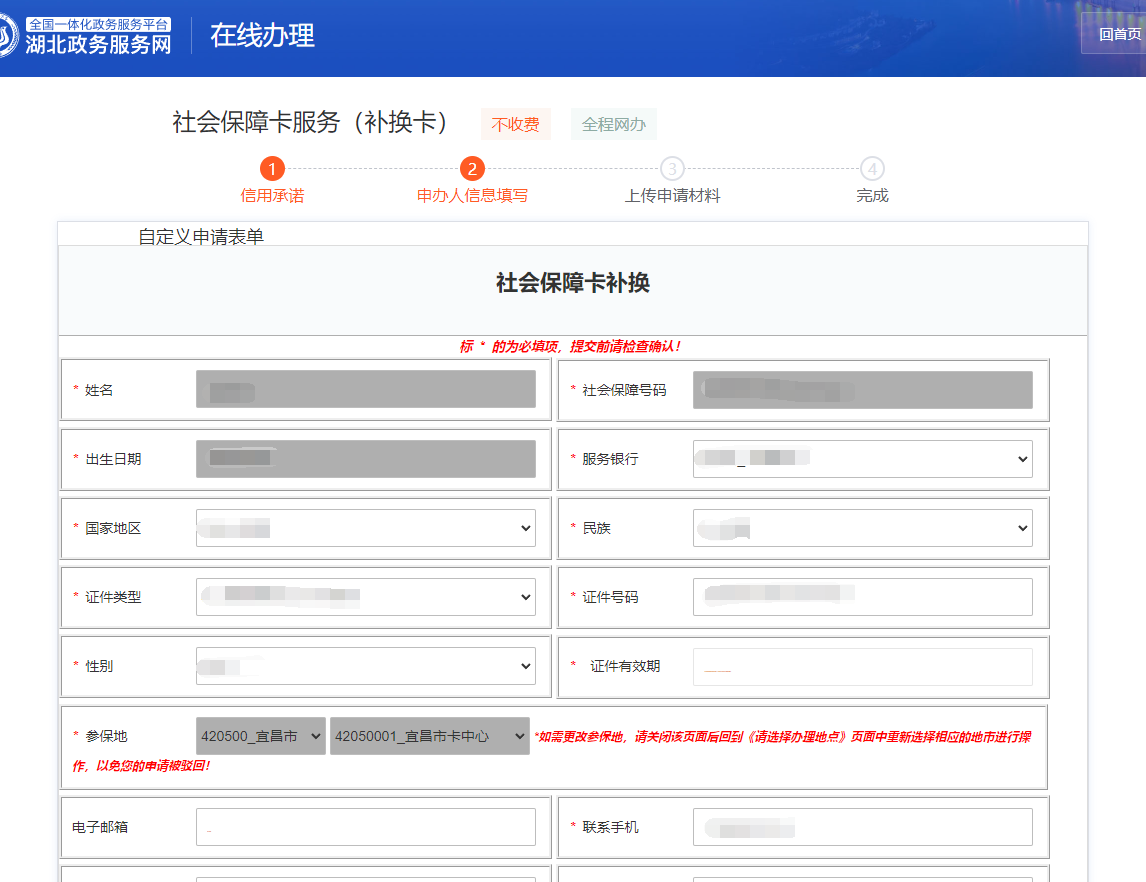
Task: Focus the 电子邮箱 input field
Action: pyautogui.click(x=365, y=827)
